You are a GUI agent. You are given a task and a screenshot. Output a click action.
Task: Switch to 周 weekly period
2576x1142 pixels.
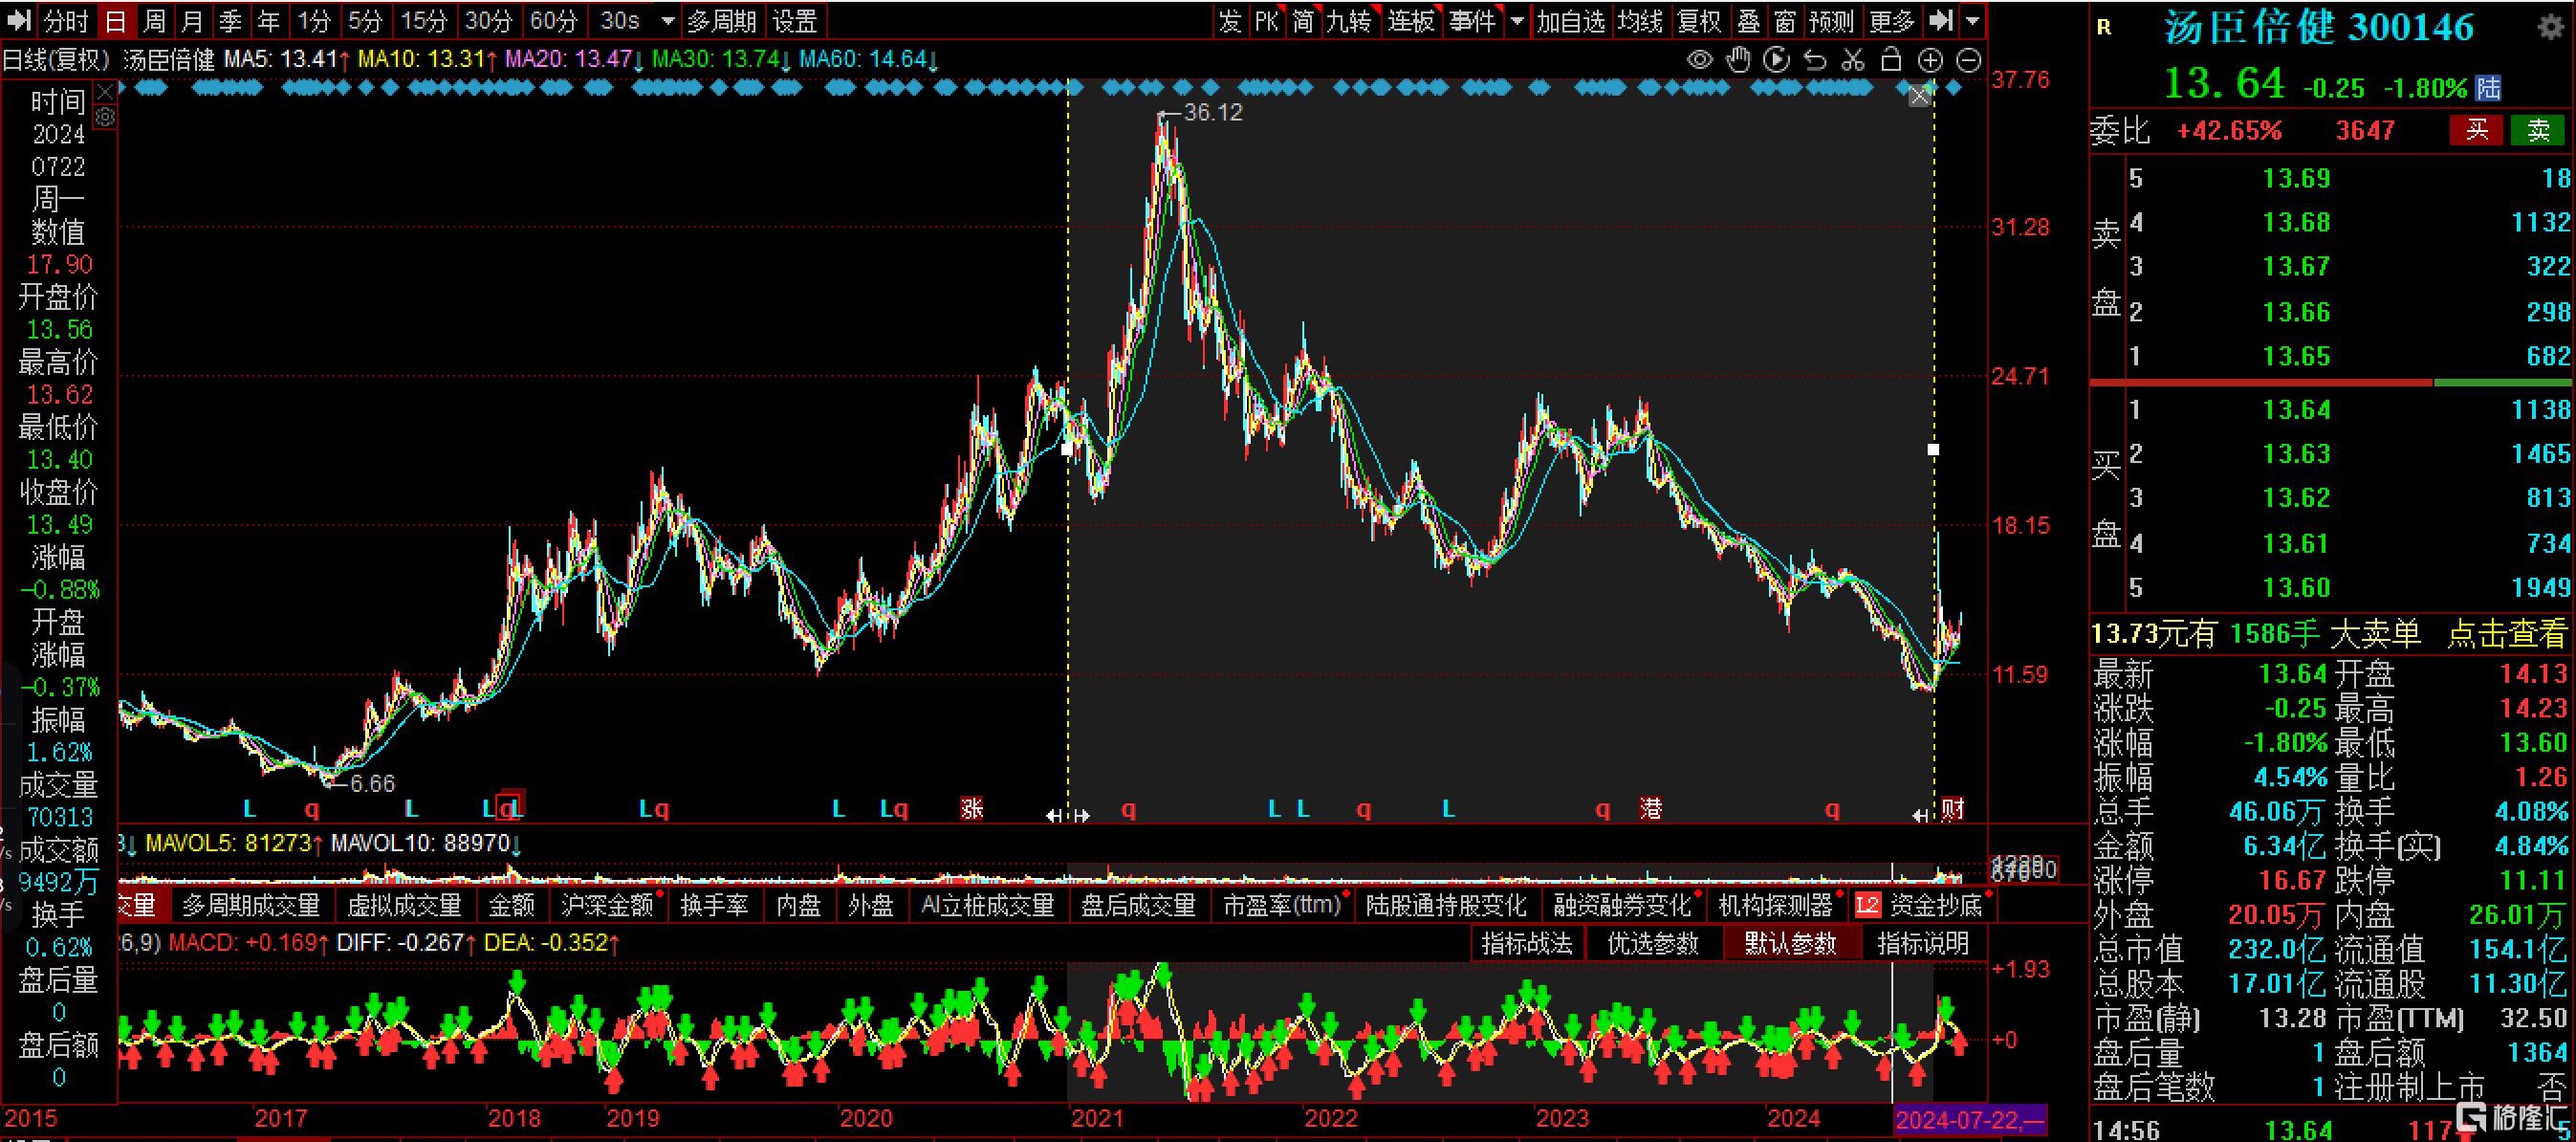pos(154,20)
